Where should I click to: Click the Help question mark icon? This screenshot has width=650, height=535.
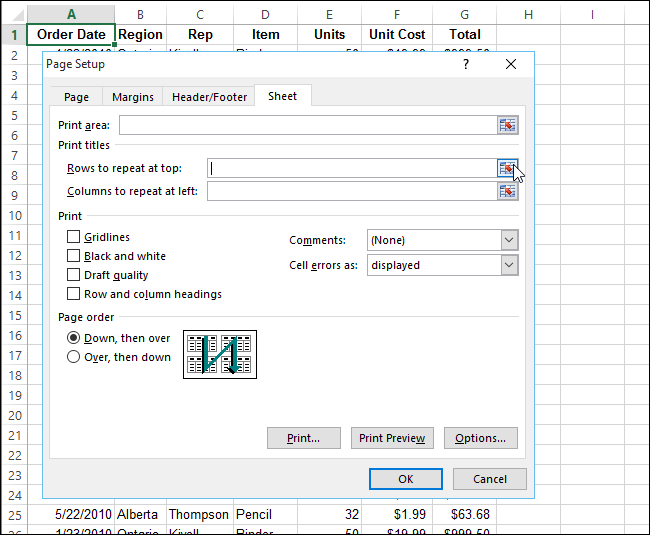click(x=465, y=64)
